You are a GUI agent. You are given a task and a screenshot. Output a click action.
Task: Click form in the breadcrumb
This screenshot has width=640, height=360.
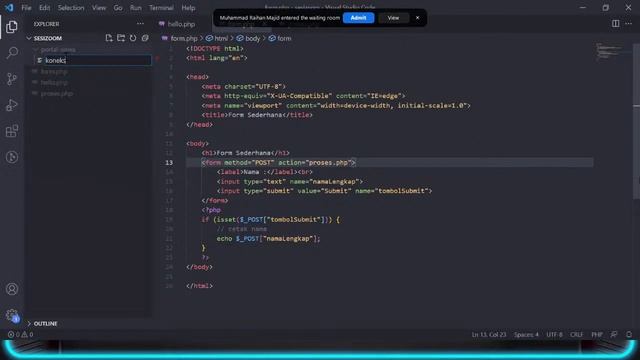284,38
